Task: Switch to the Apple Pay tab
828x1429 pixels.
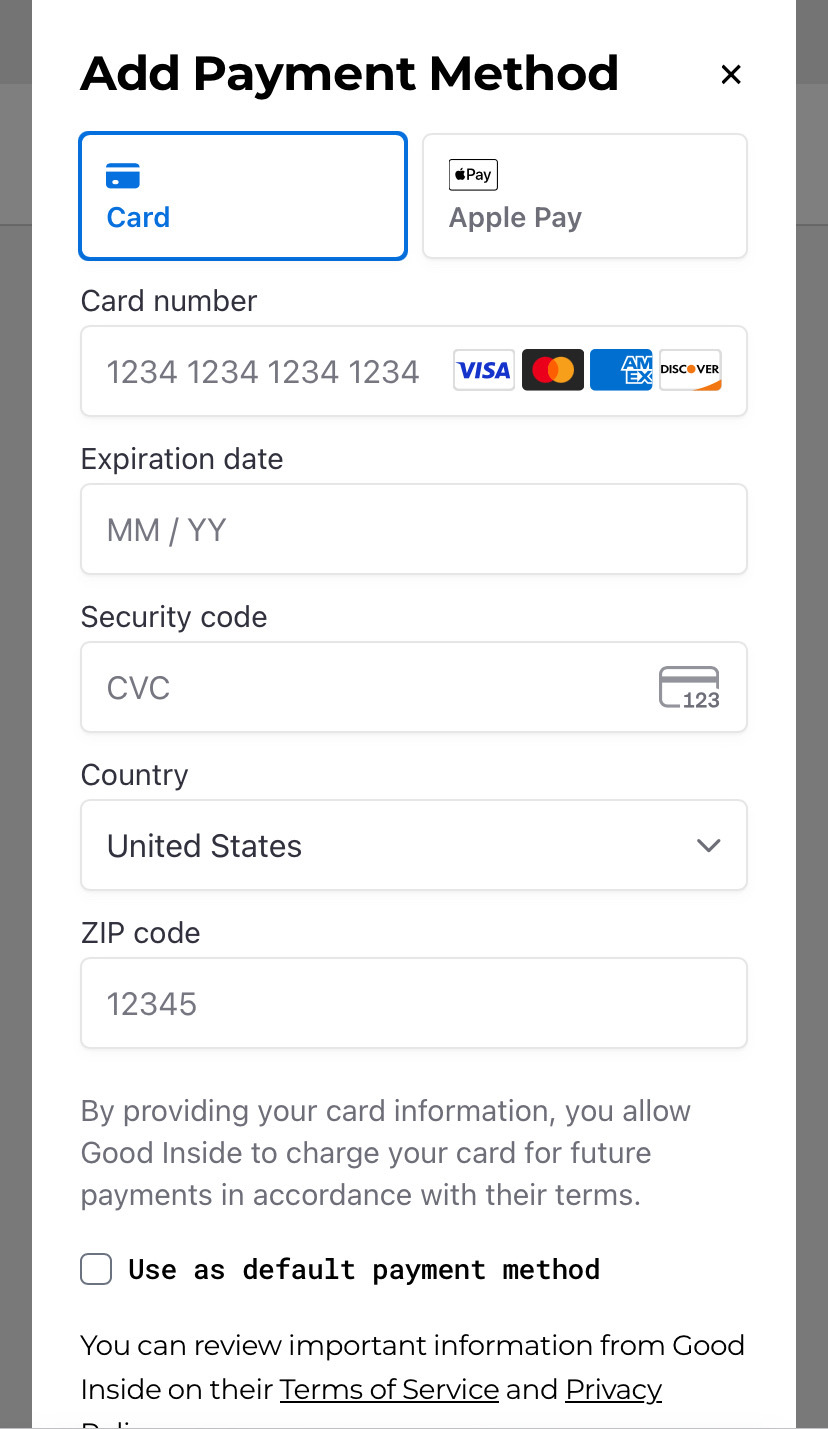Action: click(585, 196)
